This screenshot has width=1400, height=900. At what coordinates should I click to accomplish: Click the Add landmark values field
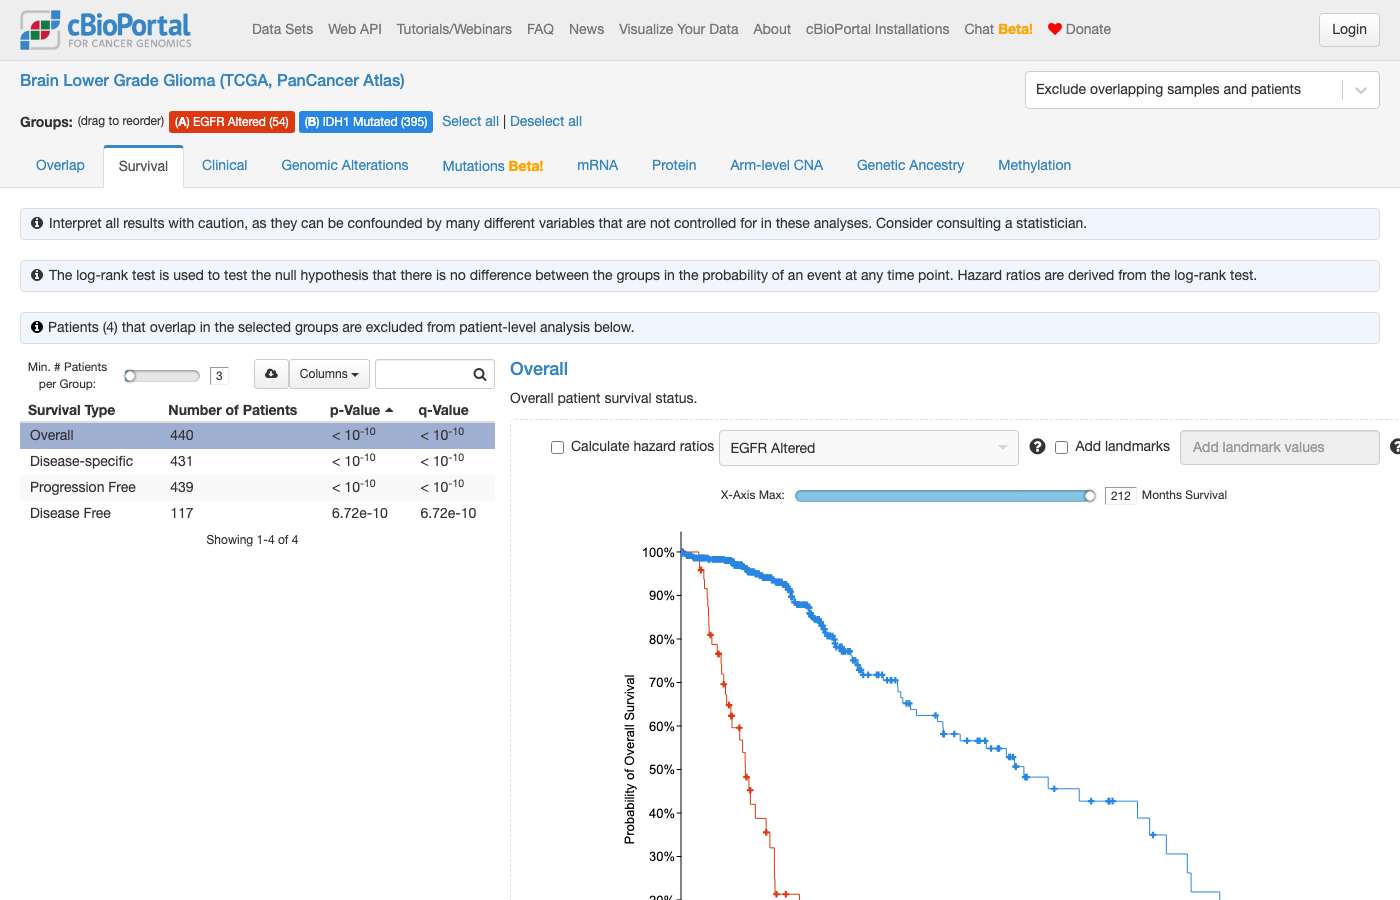pyautogui.click(x=1280, y=448)
